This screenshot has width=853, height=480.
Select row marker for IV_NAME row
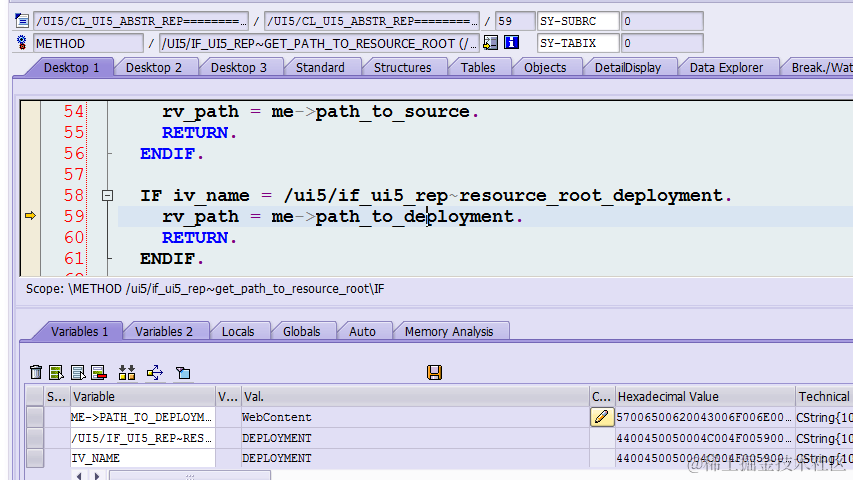point(35,458)
